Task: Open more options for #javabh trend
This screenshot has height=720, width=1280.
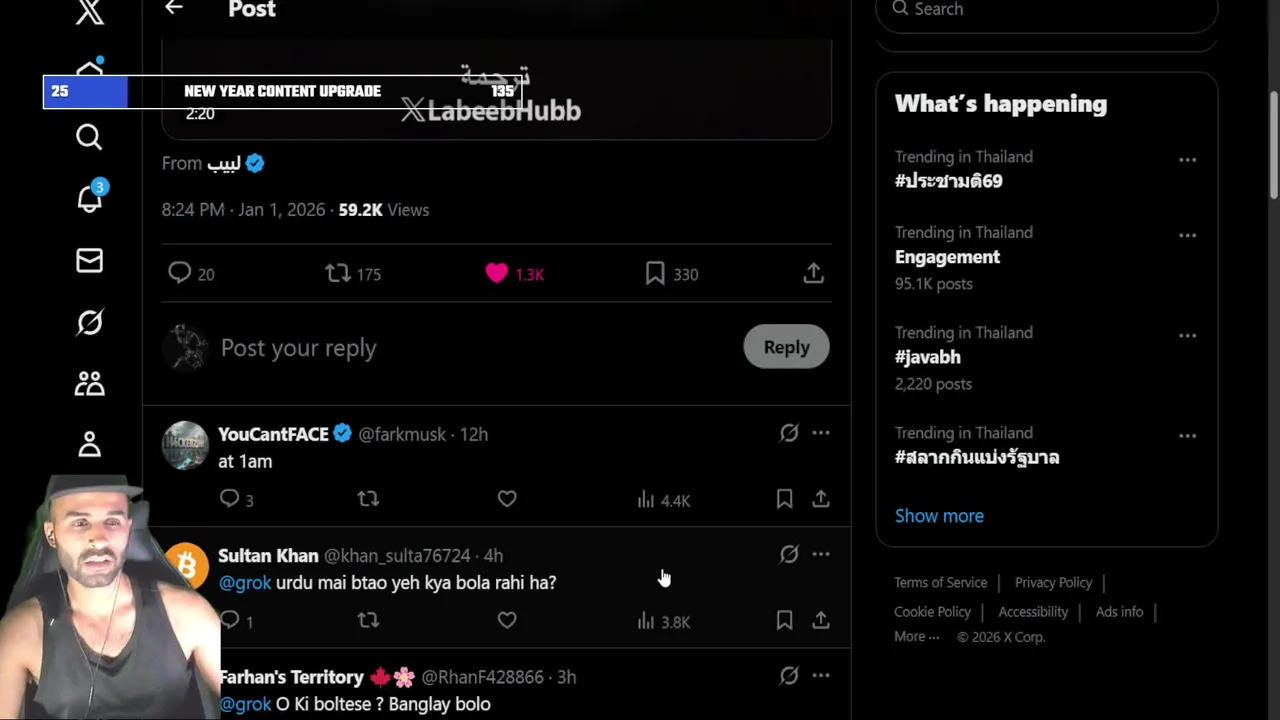Action: pyautogui.click(x=1187, y=336)
